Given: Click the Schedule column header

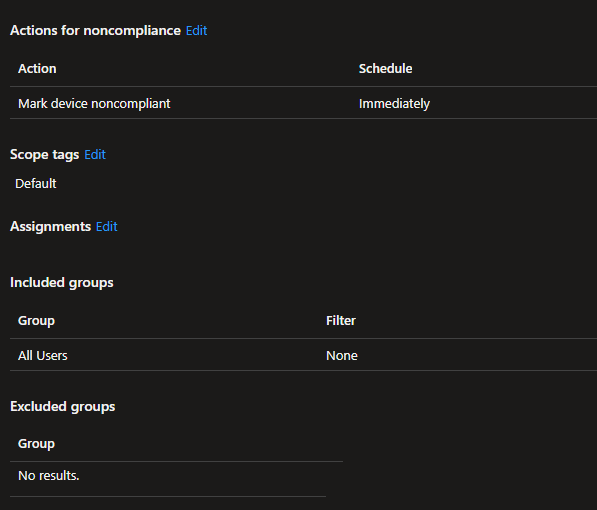Looking at the screenshot, I should [x=385, y=69].
